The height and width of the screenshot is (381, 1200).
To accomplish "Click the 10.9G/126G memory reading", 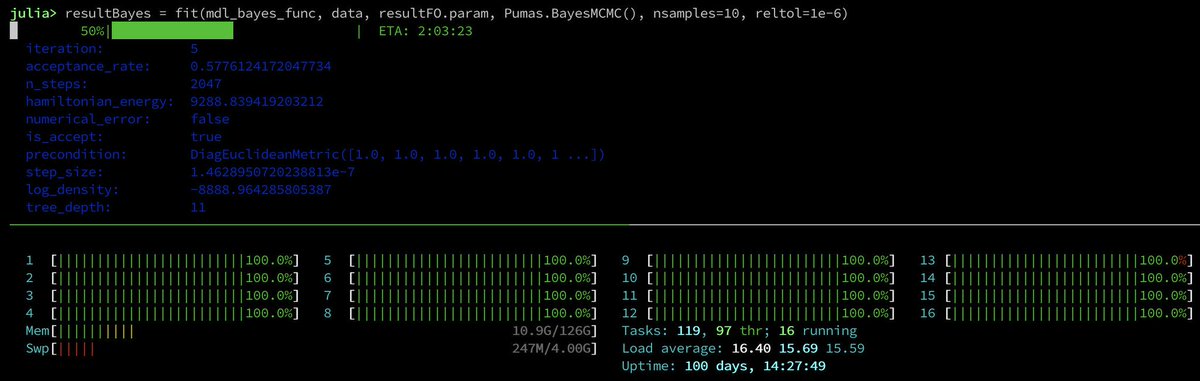I will [x=551, y=330].
